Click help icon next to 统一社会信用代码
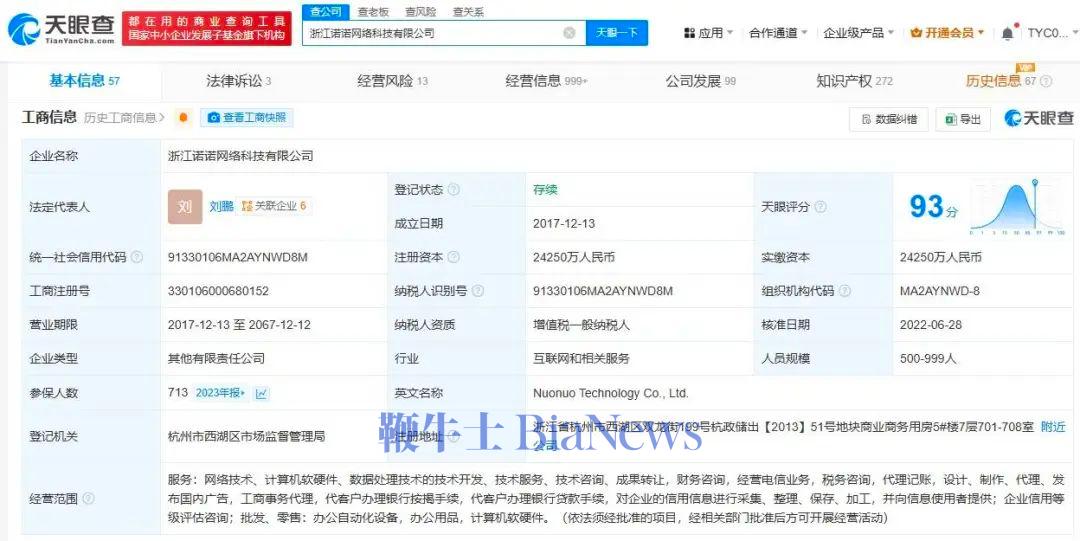1080x541 pixels. pyautogui.click(x=137, y=257)
